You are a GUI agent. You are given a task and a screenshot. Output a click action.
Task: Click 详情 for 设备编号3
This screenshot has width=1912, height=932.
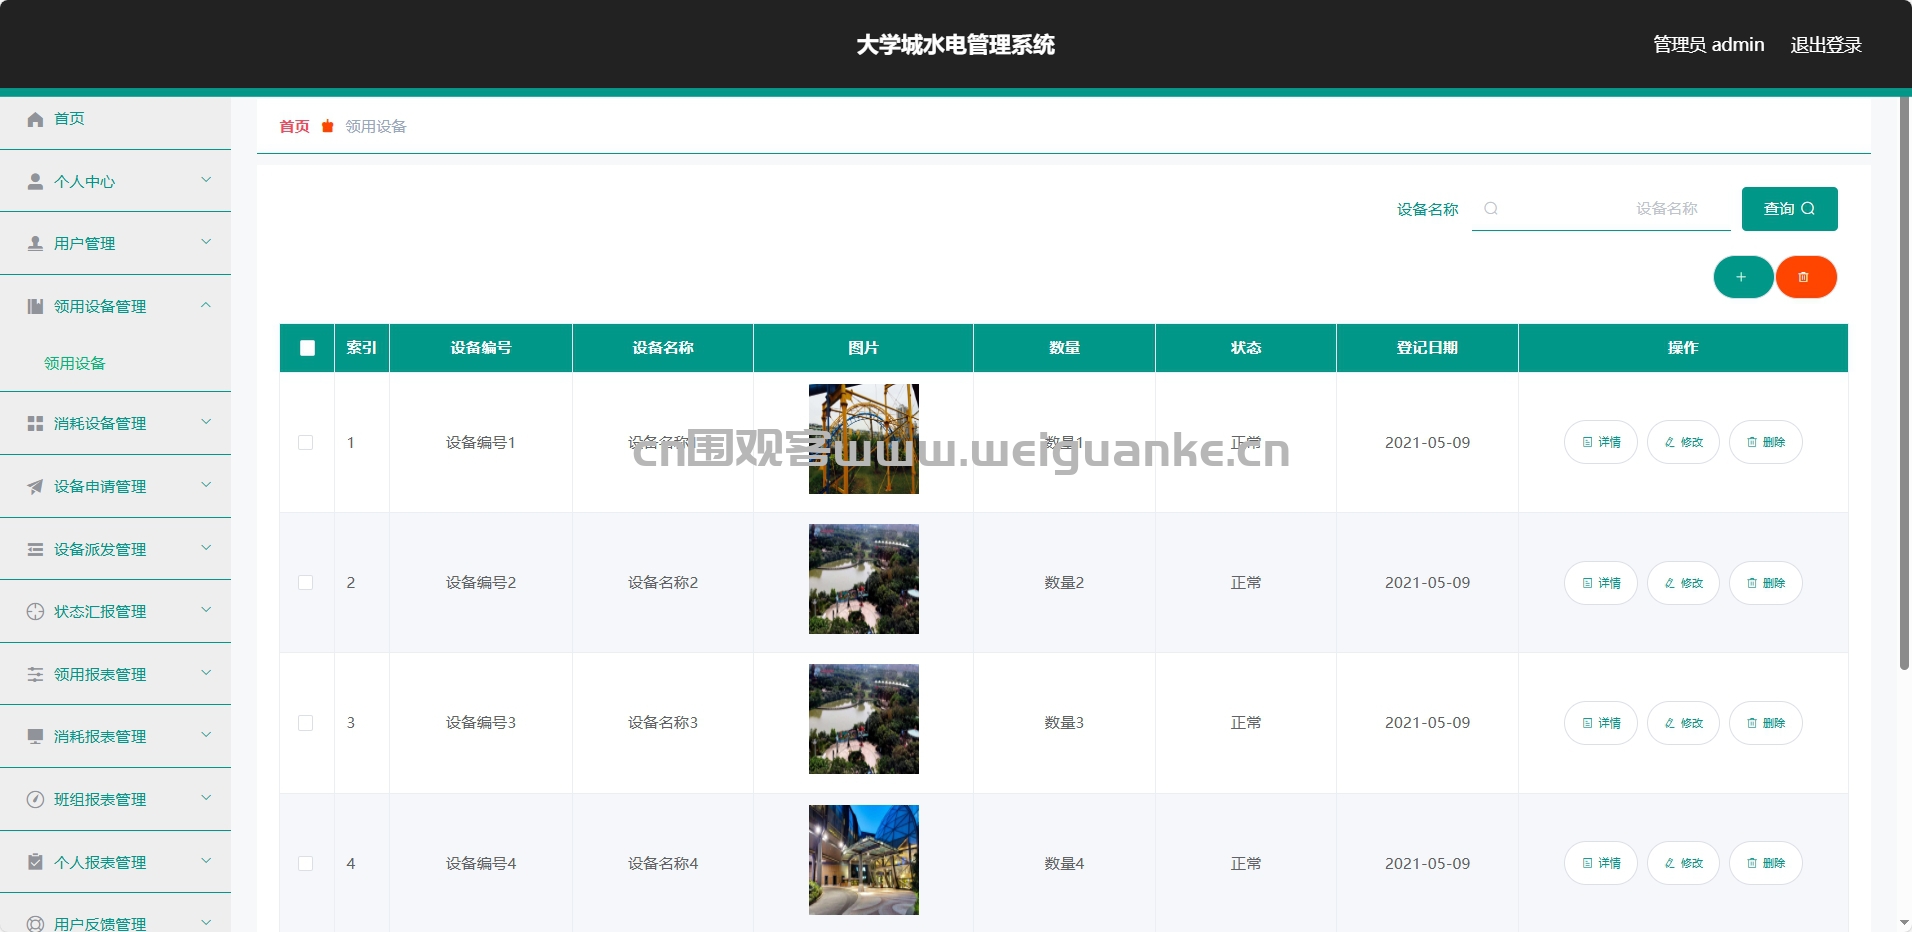1601,723
